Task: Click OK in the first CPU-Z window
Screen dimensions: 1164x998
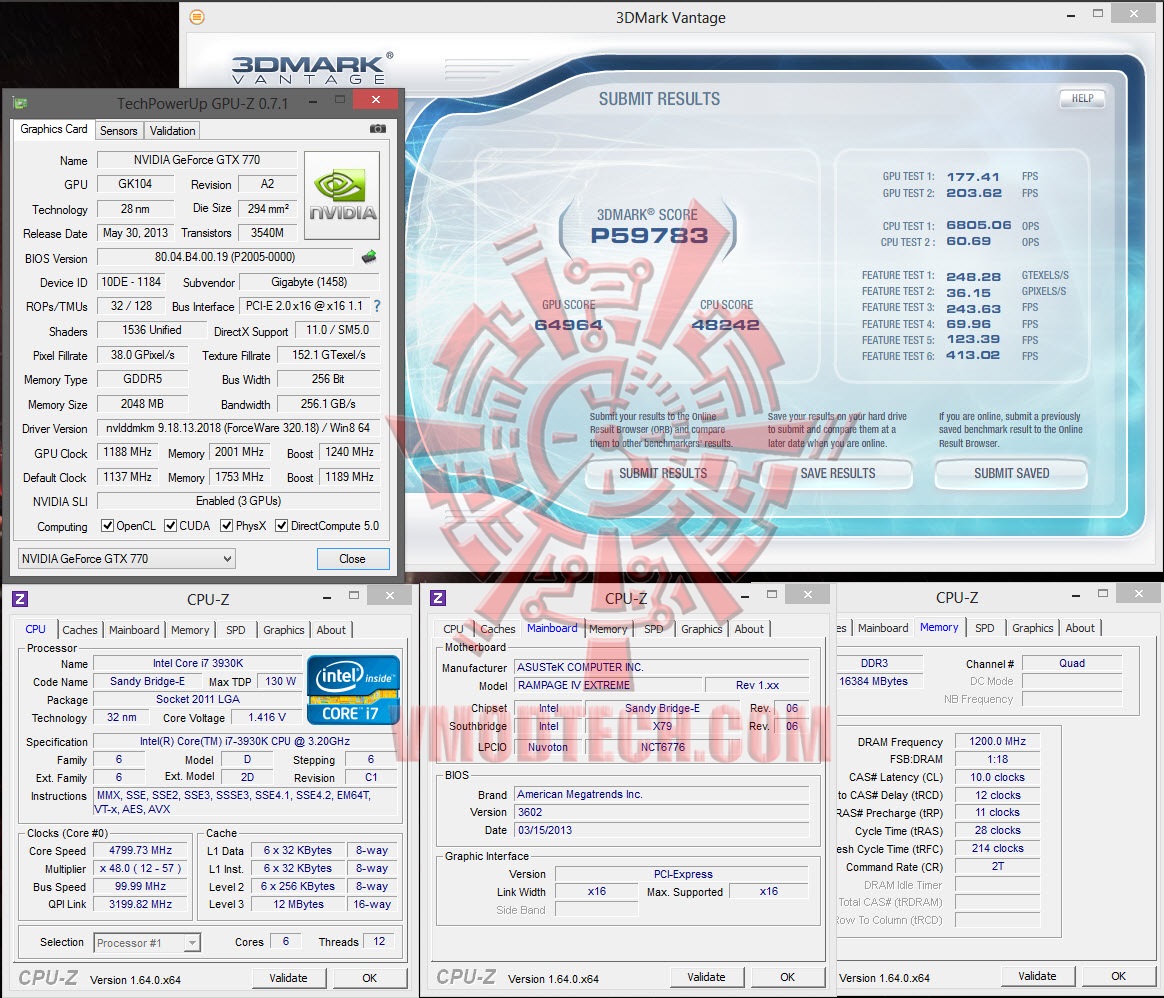Action: click(x=370, y=978)
